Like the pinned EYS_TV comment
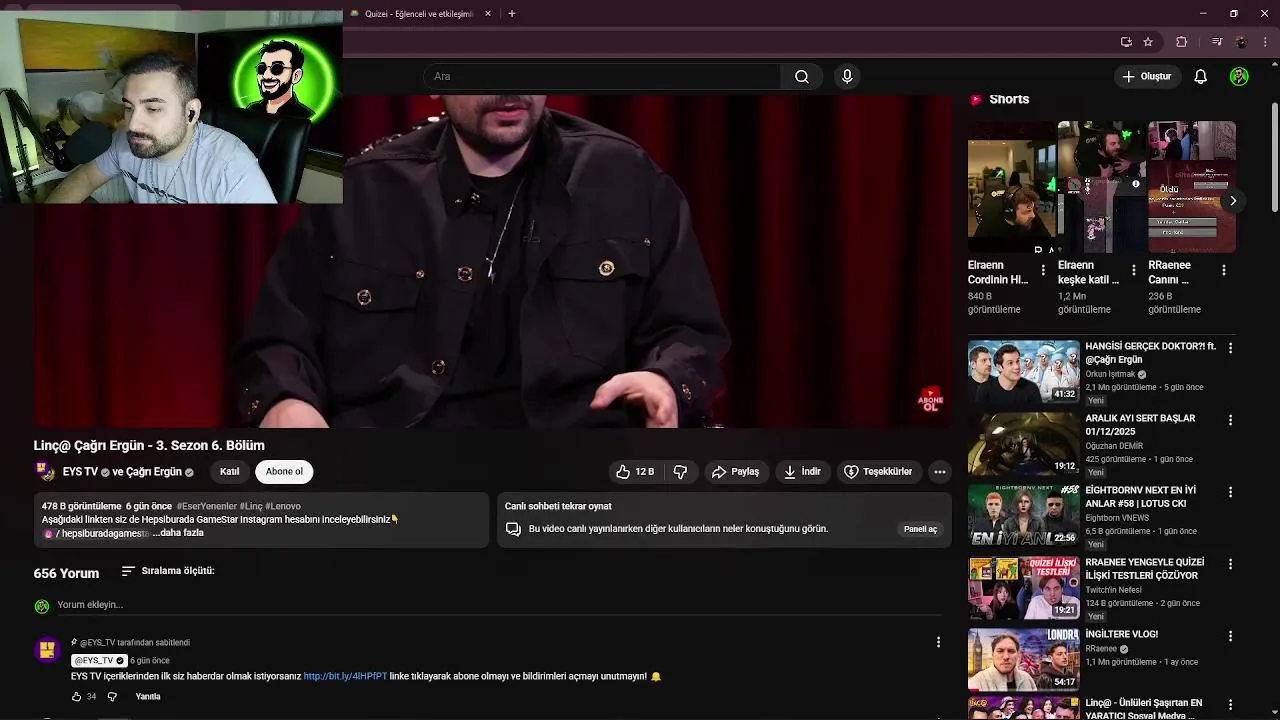The width and height of the screenshot is (1280, 720). 76,697
